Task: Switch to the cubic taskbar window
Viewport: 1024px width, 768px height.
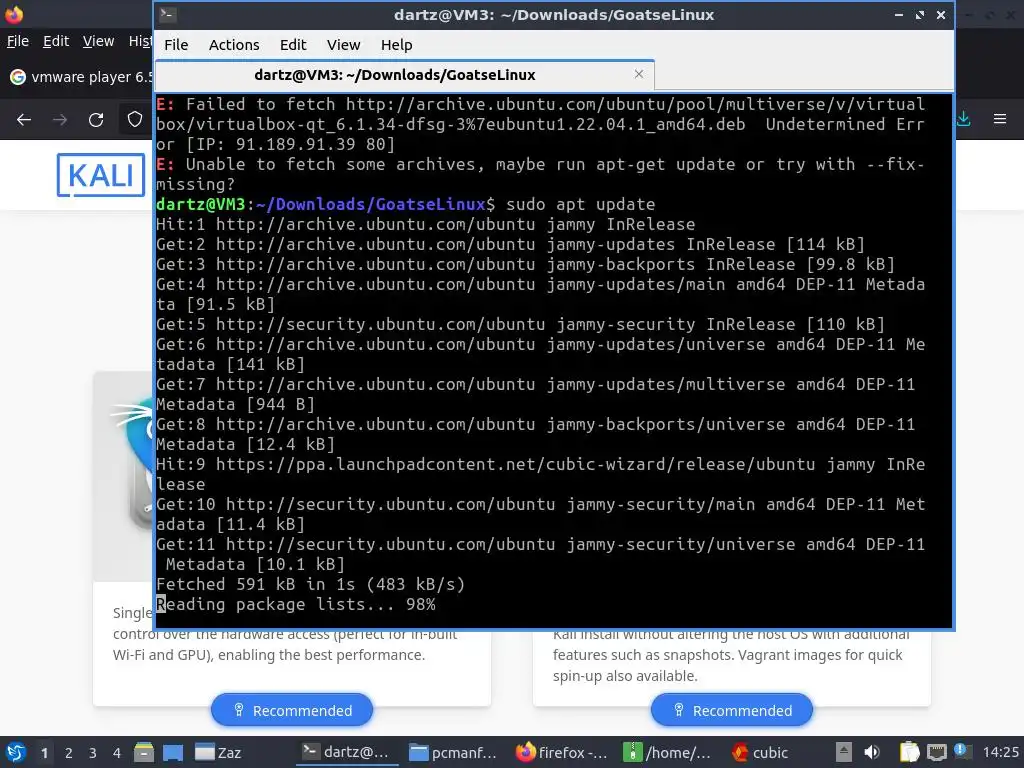Action: [761, 752]
